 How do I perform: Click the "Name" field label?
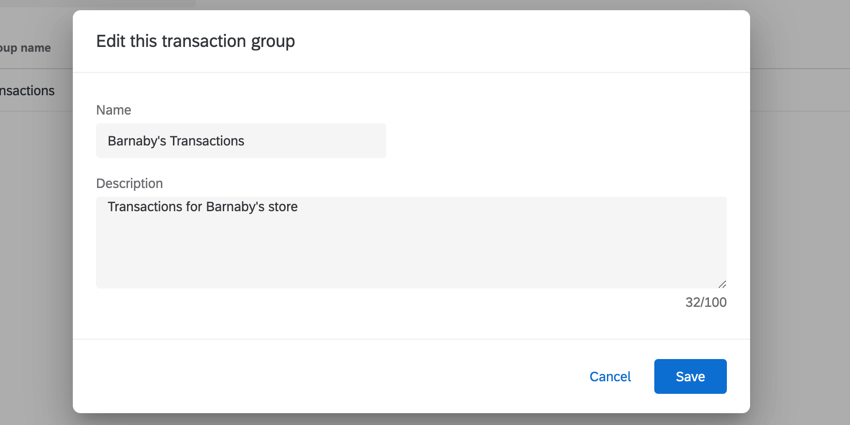pyautogui.click(x=114, y=110)
